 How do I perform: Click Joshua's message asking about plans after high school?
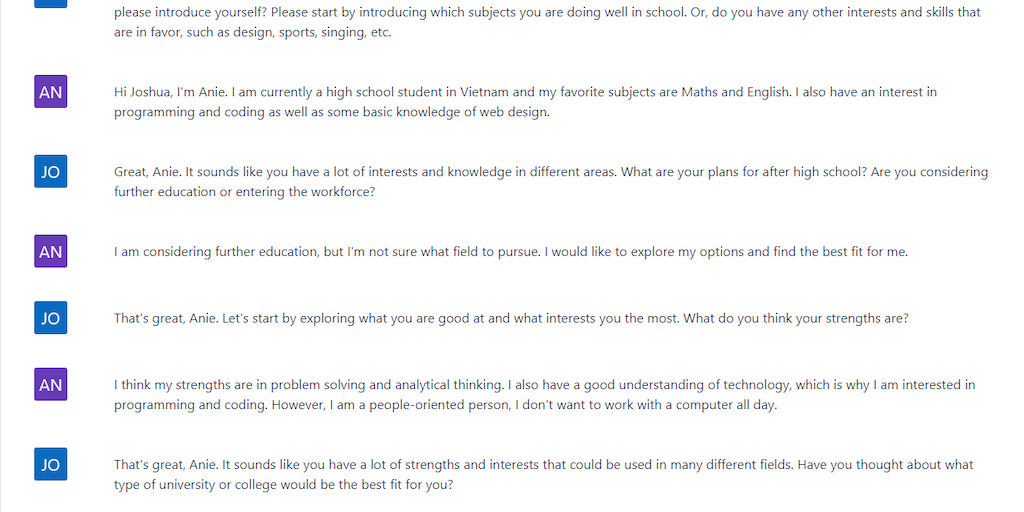(500, 172)
